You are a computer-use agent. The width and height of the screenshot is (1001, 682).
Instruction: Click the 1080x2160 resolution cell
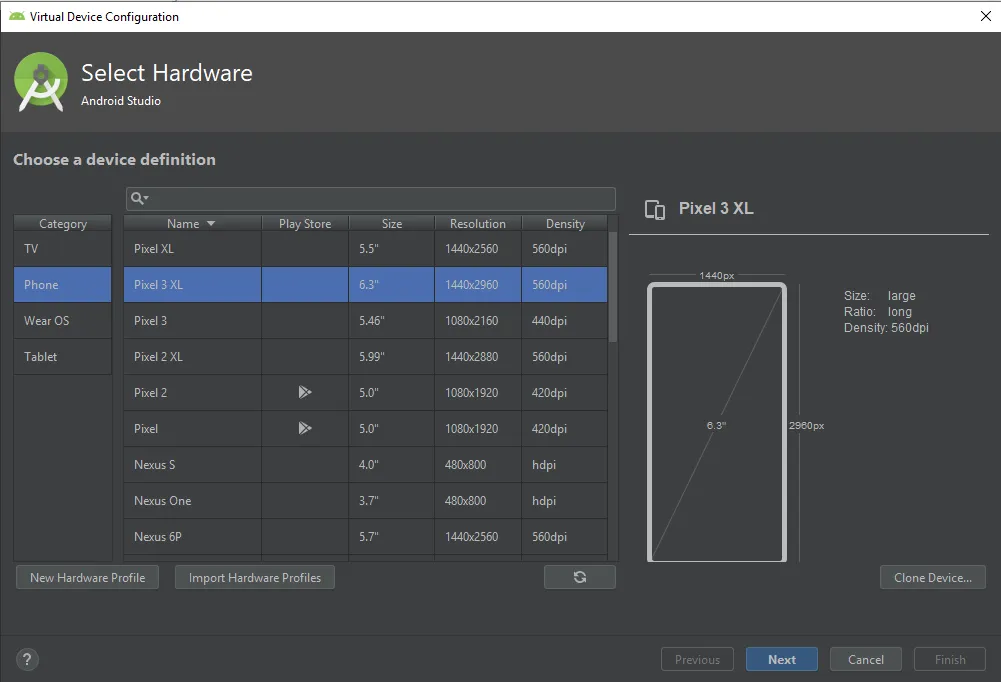point(478,321)
